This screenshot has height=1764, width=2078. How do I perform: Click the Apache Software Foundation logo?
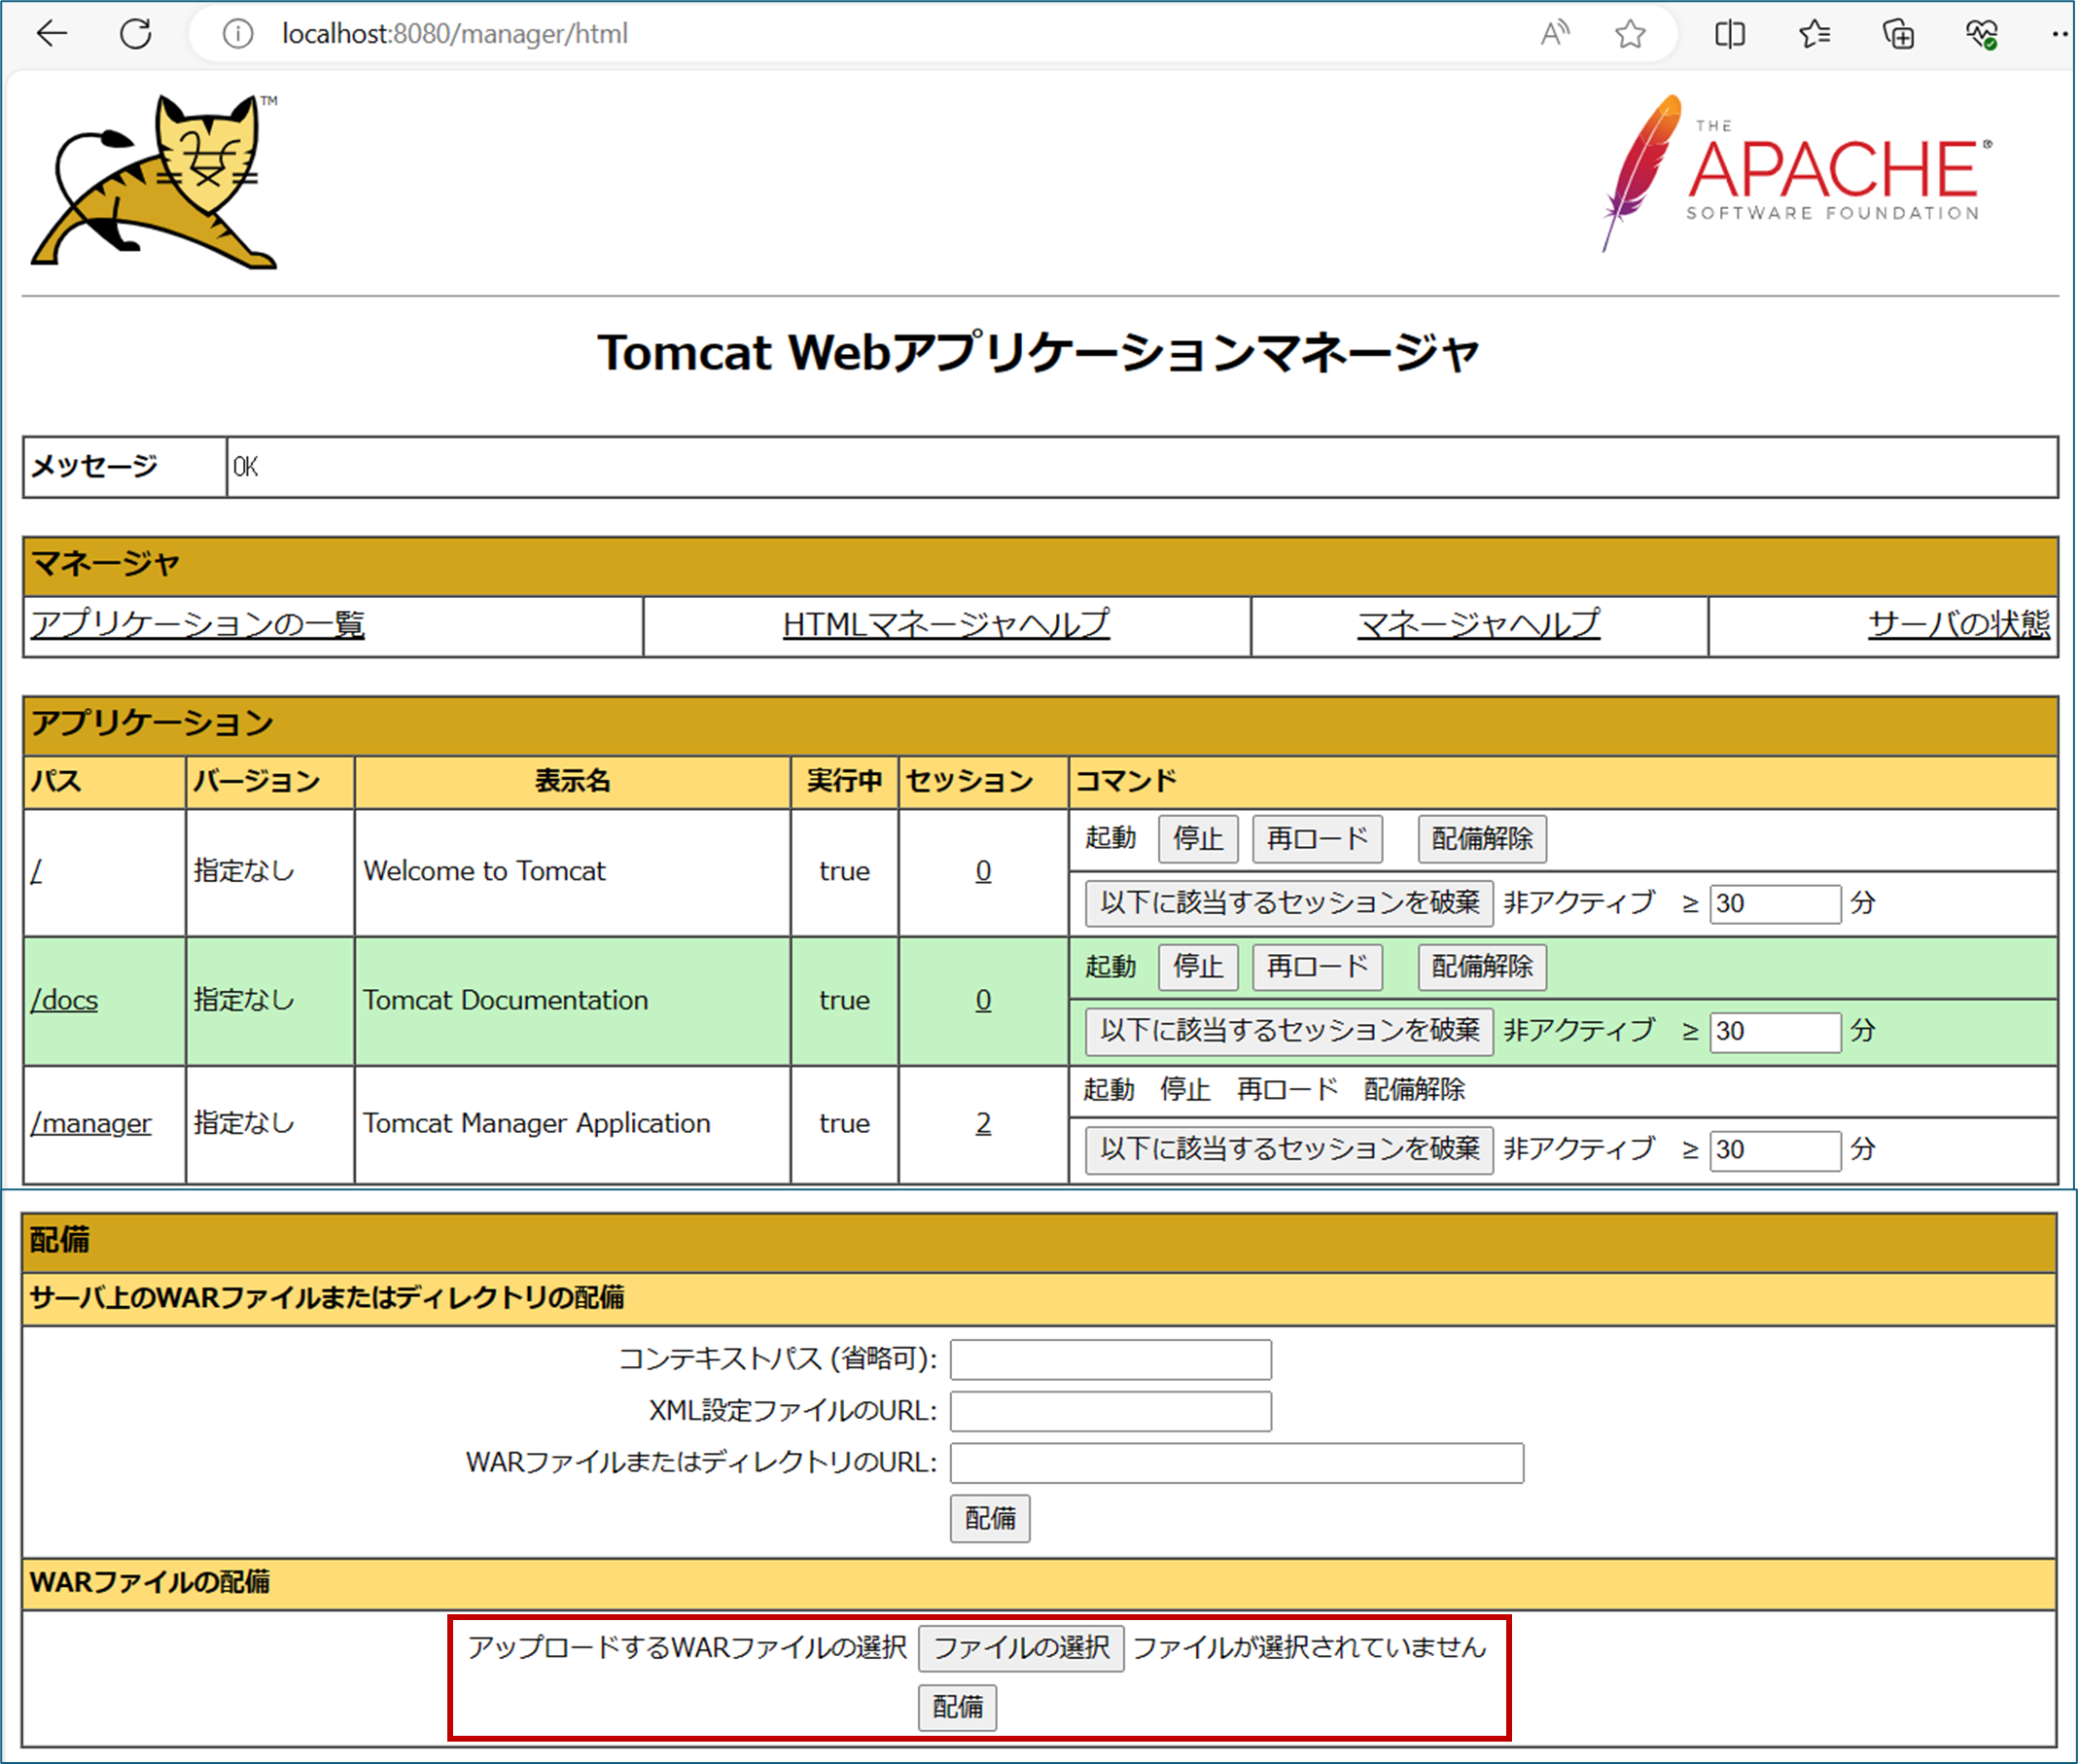[x=1796, y=172]
